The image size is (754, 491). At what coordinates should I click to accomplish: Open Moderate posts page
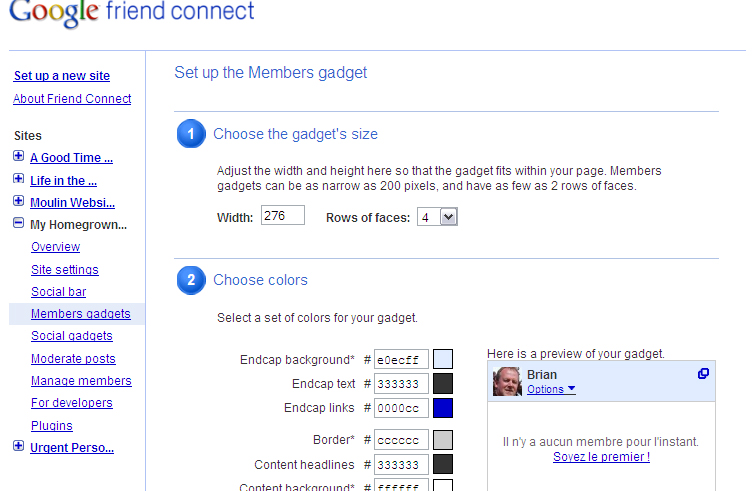pyautogui.click(x=73, y=359)
